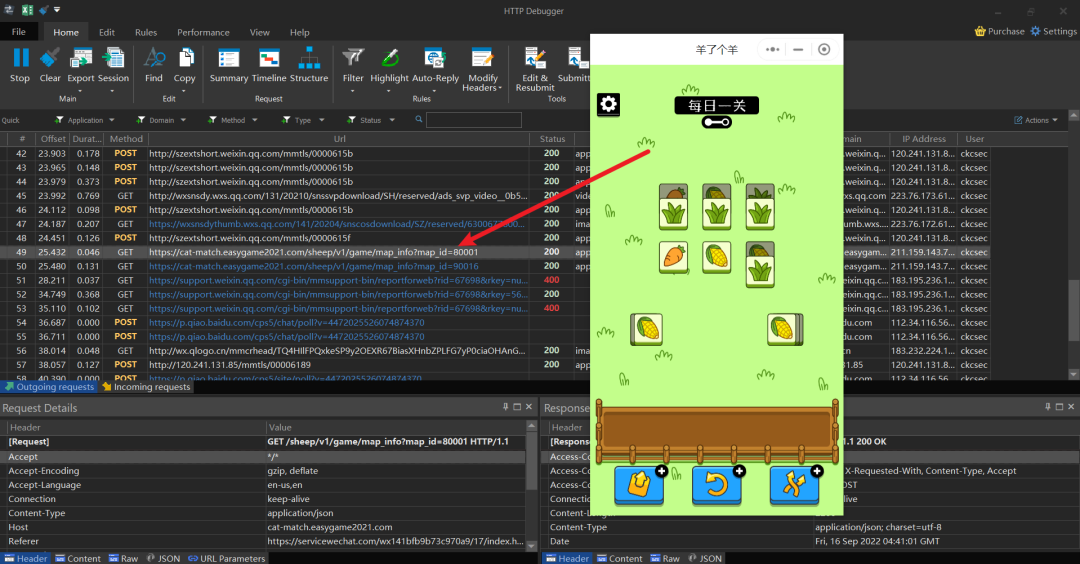Click the Edit & Resubmit tool
Image resolution: width=1080 pixels, height=564 pixels.
[535, 68]
